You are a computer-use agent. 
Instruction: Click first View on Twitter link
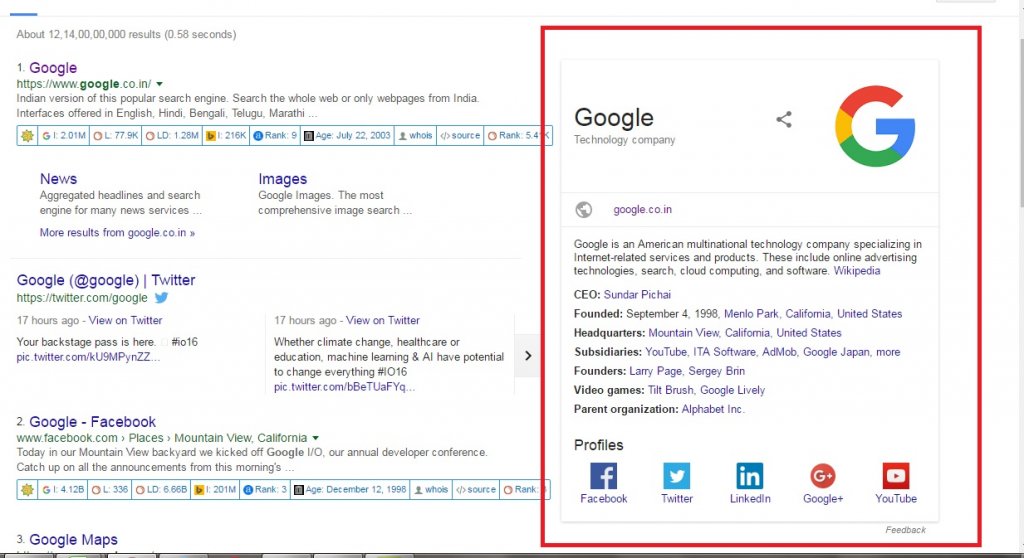[125, 320]
